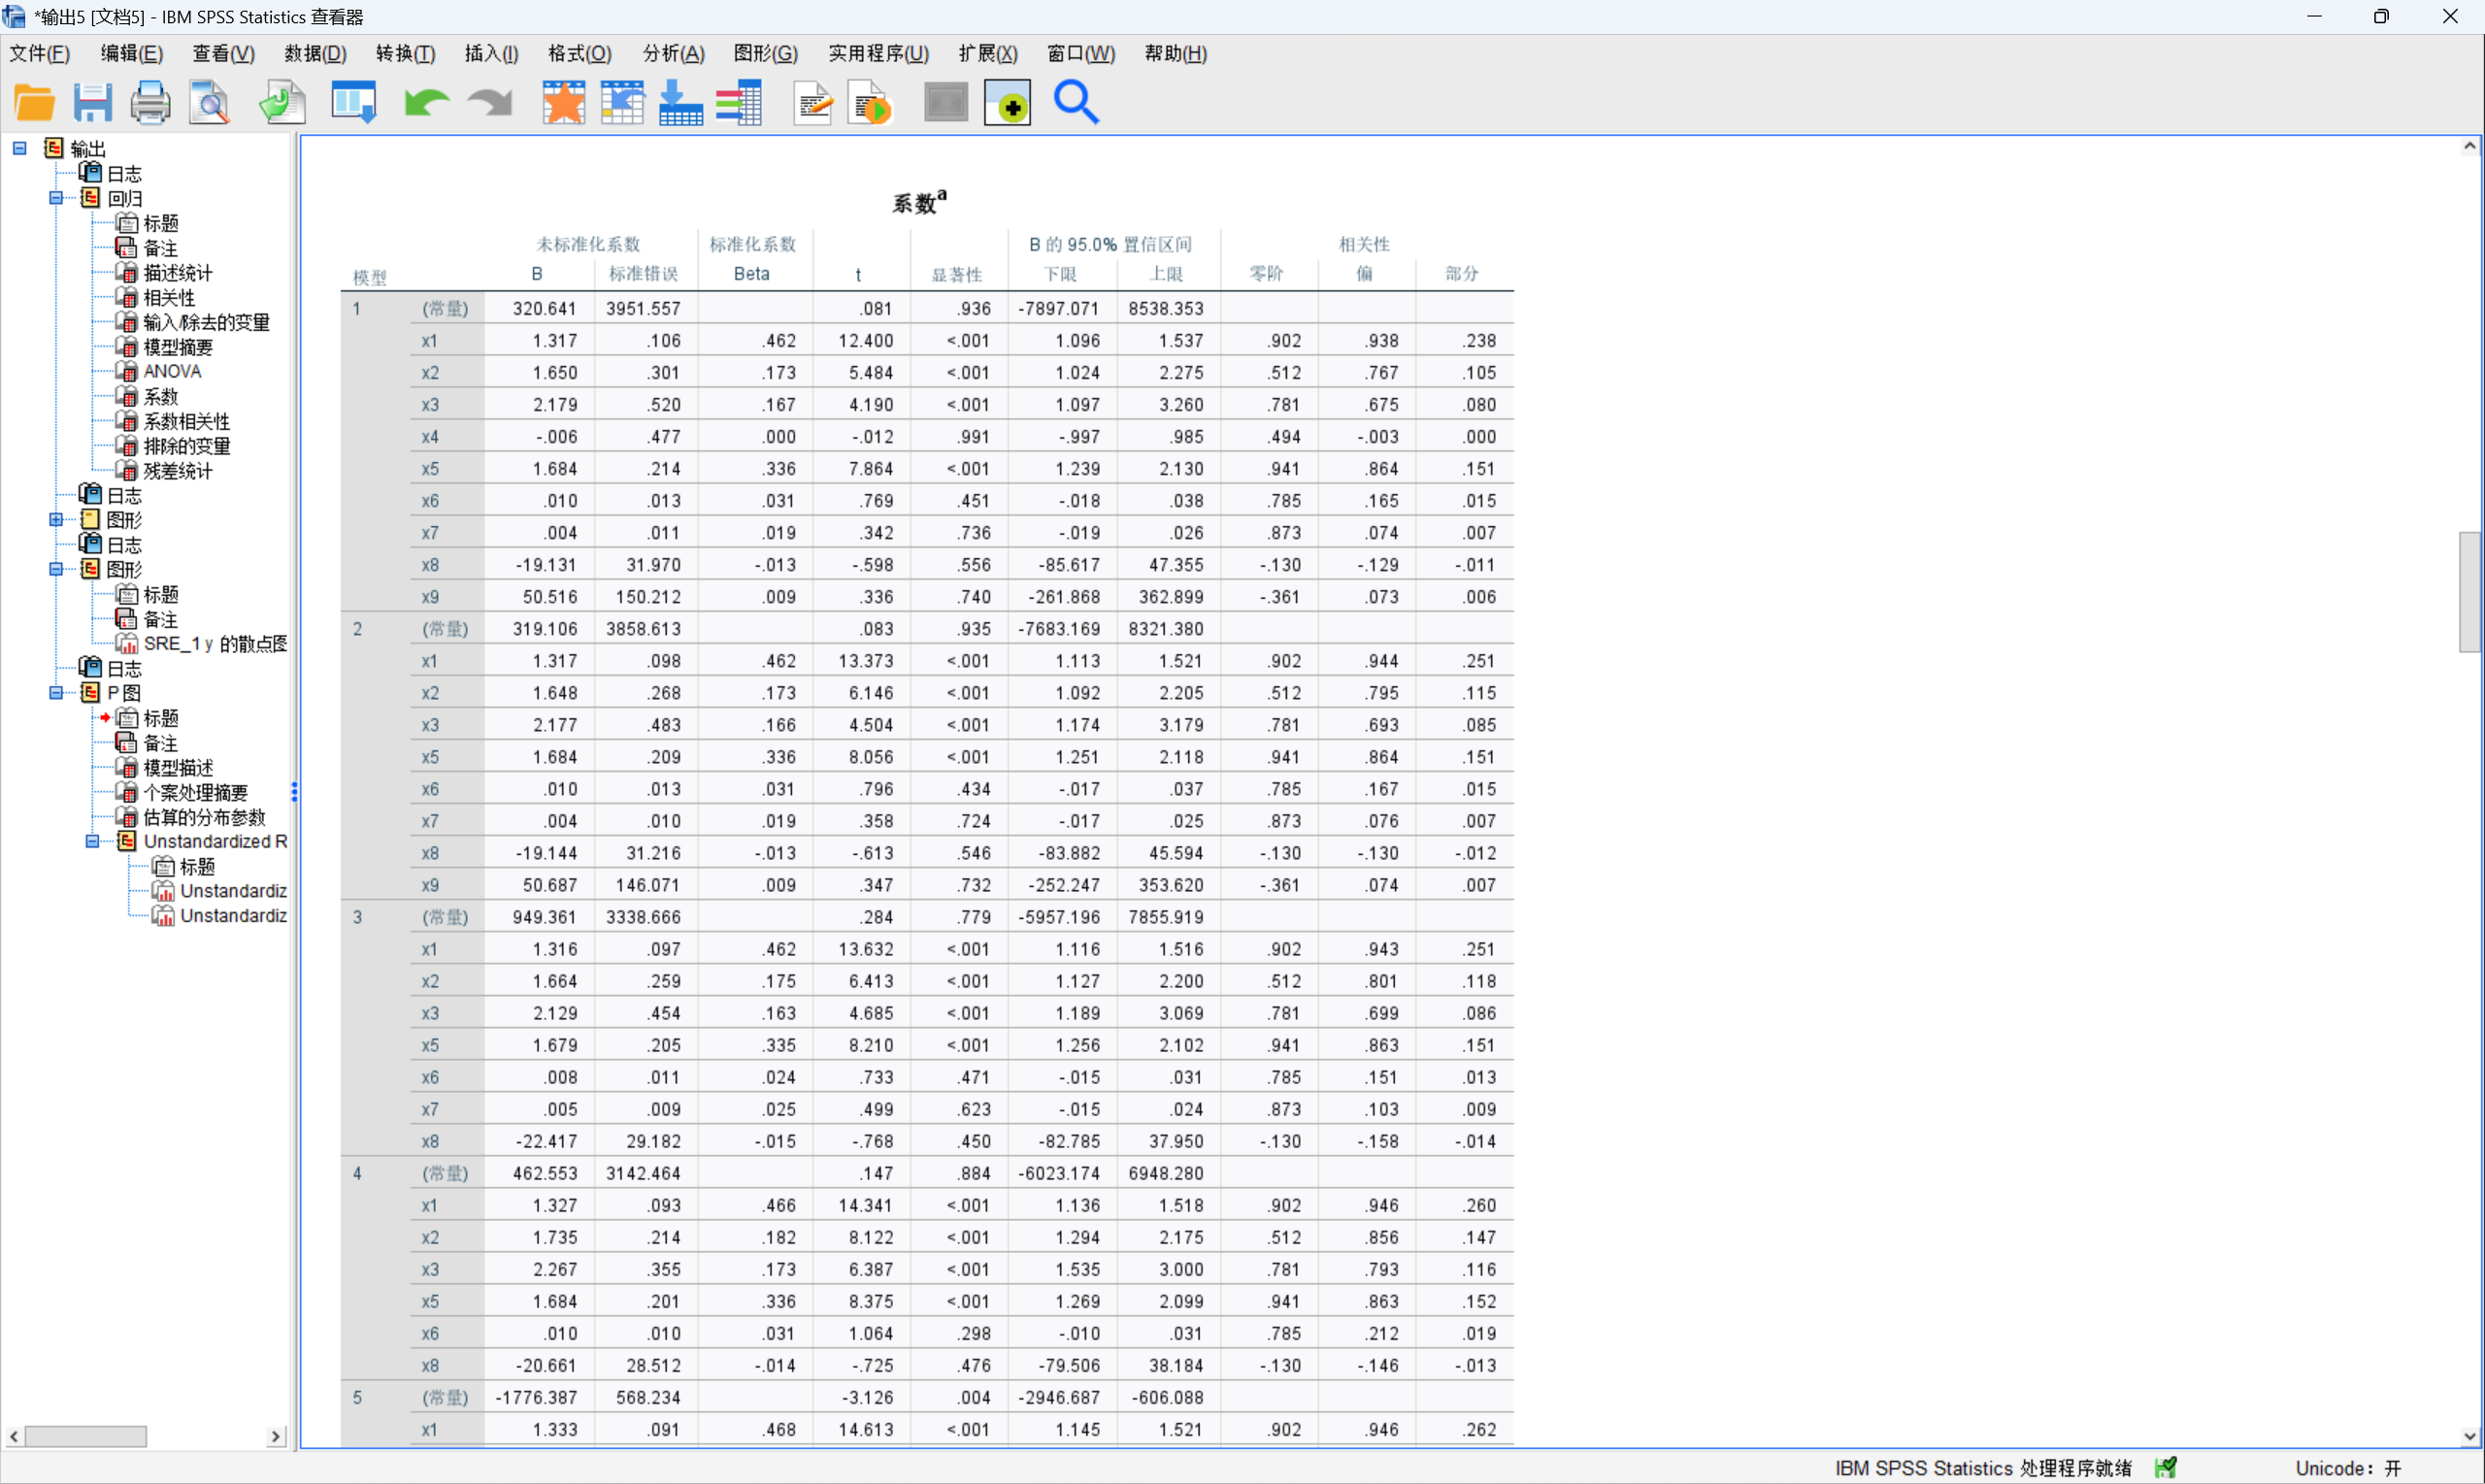Open the 格式(O) menu
The image size is (2485, 1484).
pyautogui.click(x=579, y=54)
